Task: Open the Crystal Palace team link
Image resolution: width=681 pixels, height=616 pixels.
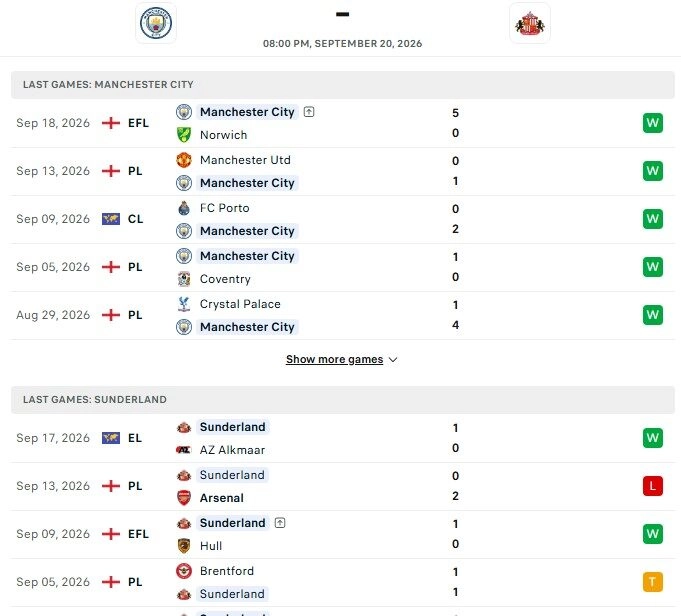Action: 240,304
